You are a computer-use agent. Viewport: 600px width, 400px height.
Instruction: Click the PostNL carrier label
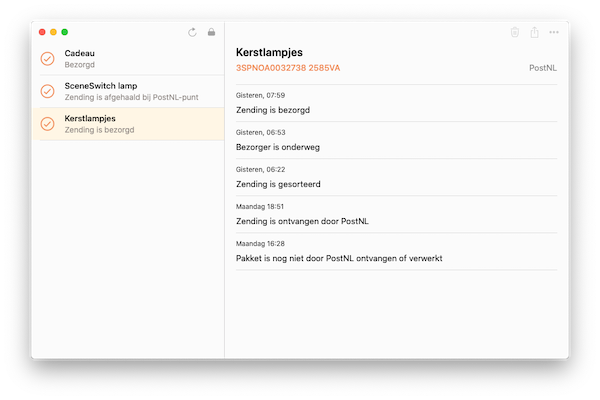coord(543,68)
